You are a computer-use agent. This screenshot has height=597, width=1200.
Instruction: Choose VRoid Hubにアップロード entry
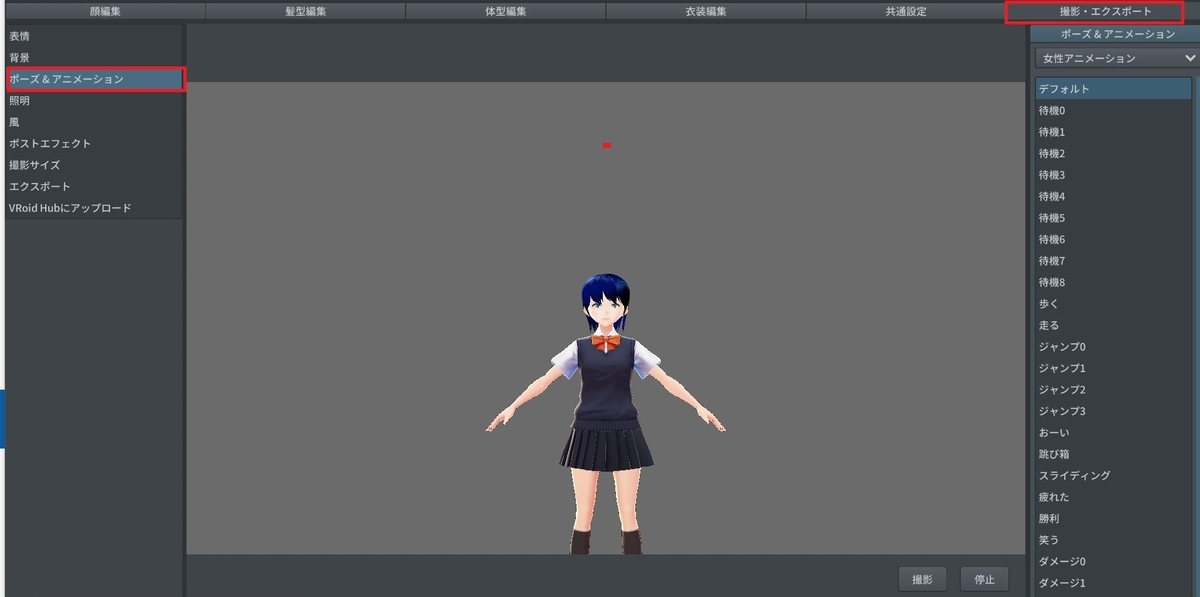(95, 208)
